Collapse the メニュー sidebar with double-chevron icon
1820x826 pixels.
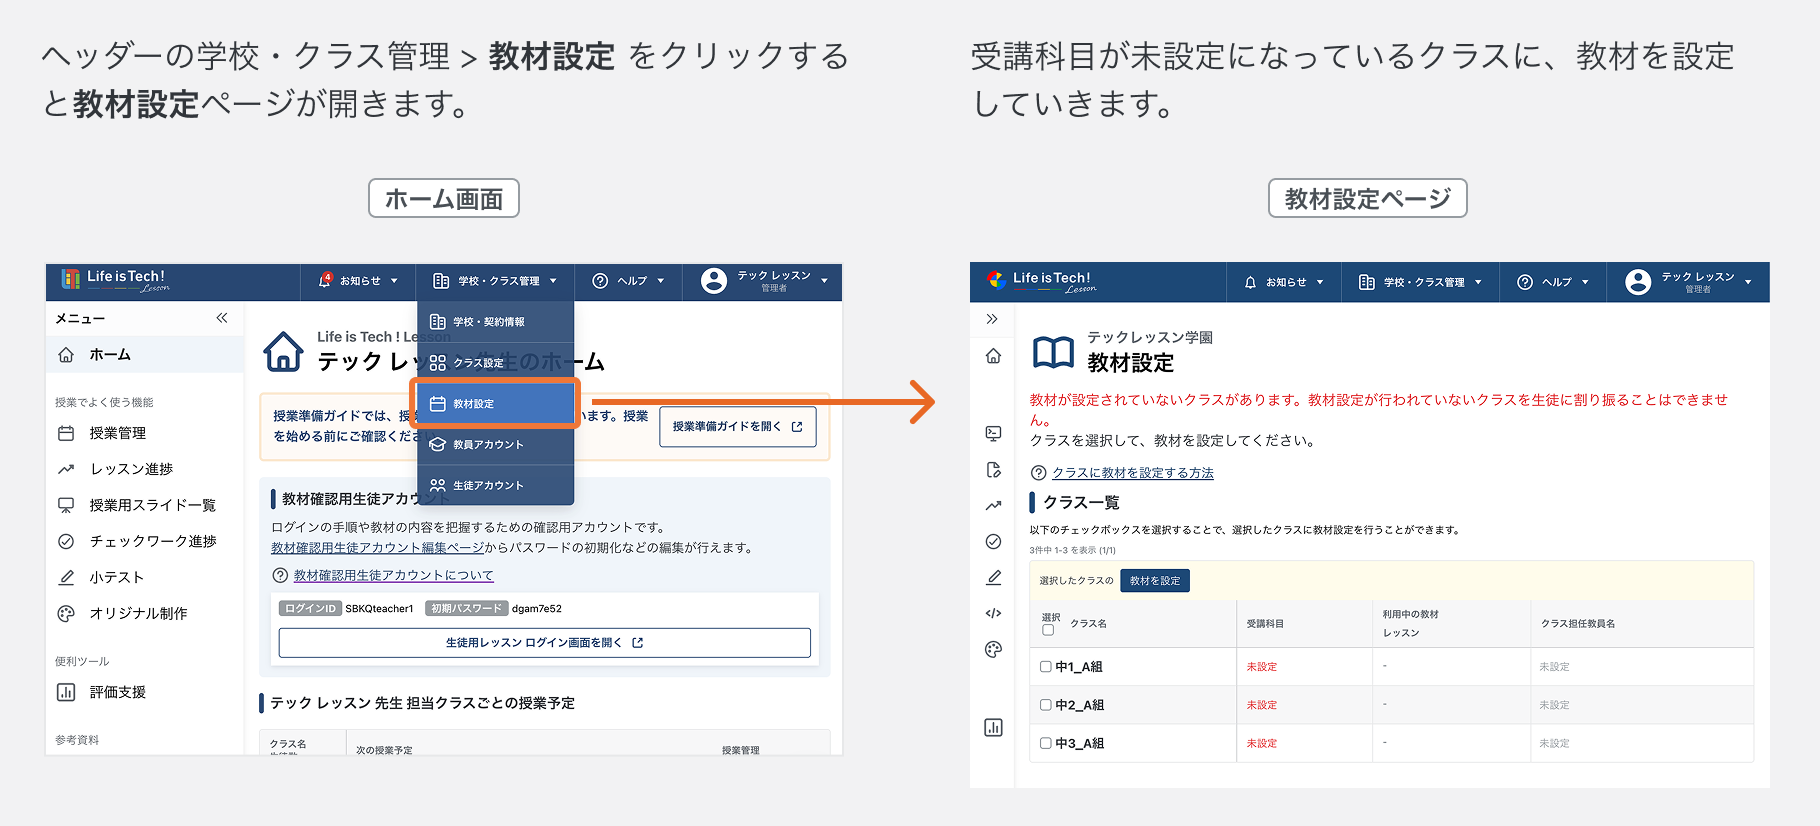[x=222, y=318]
